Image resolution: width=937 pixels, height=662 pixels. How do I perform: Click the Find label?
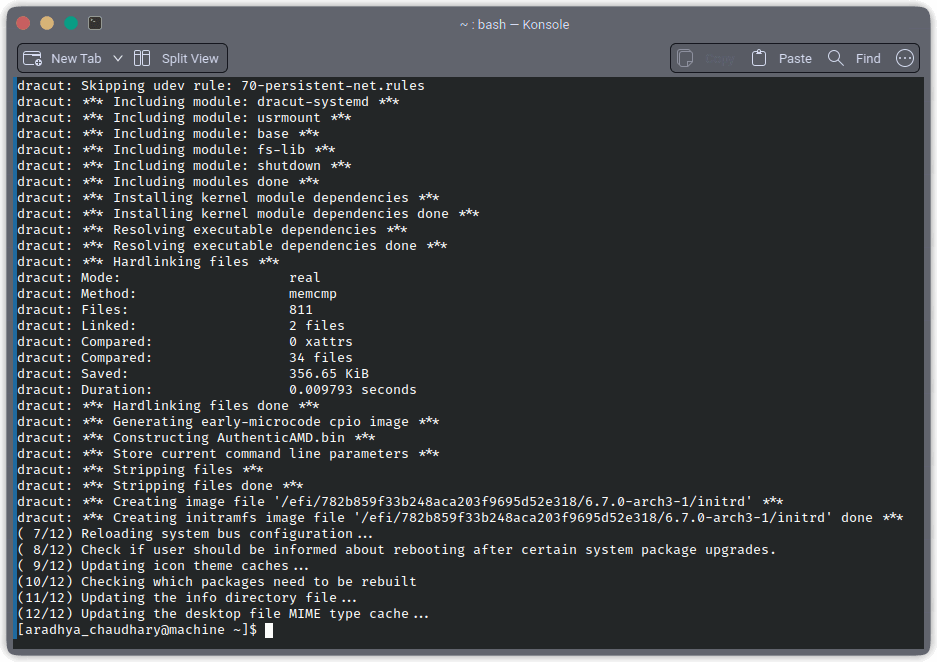868,59
